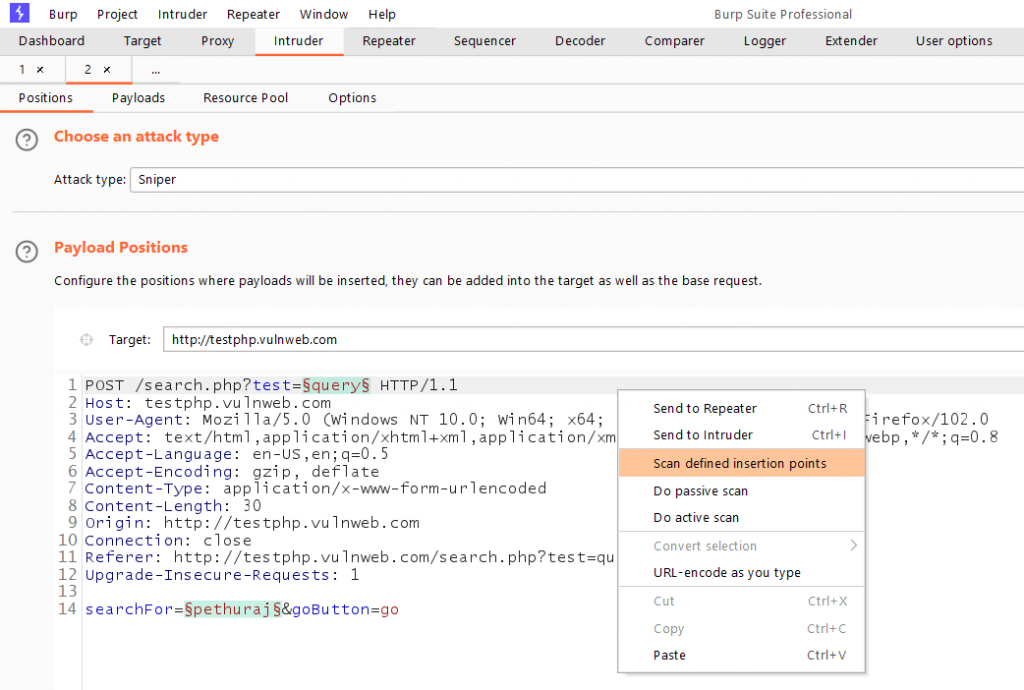Switch to the Extender tab
1024x690 pixels.
coord(851,41)
